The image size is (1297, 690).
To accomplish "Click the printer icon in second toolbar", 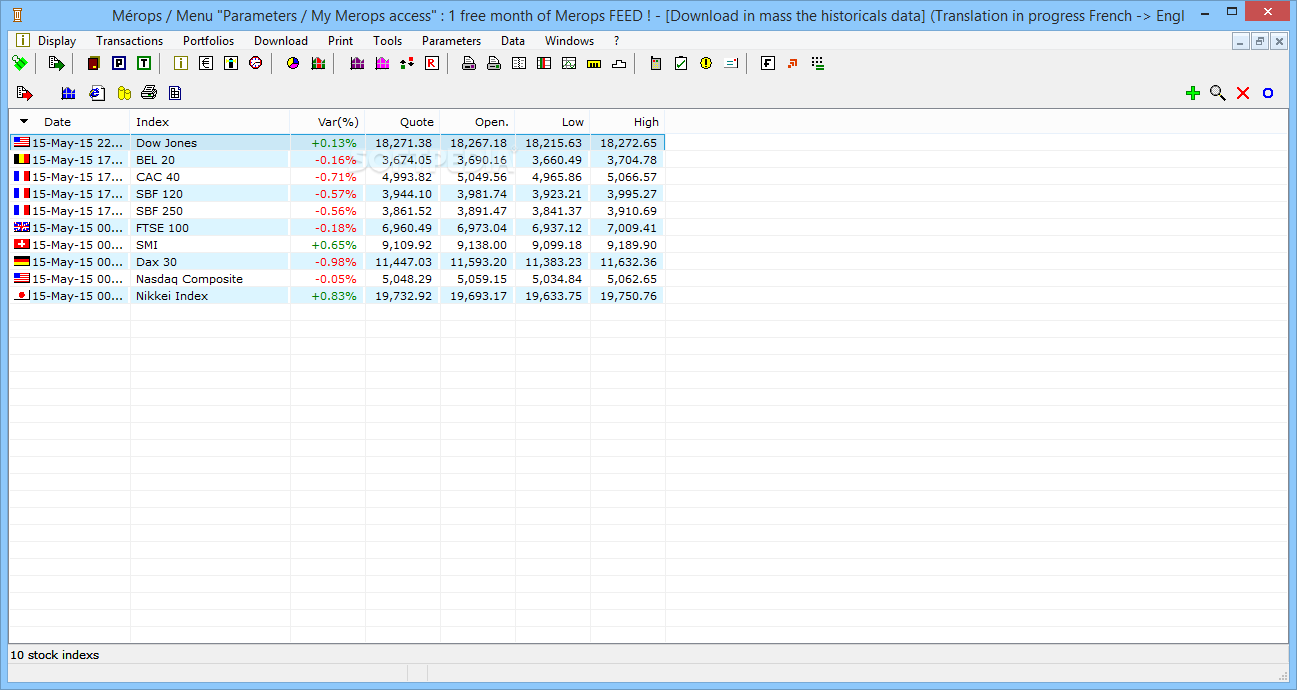I will tap(149, 93).
